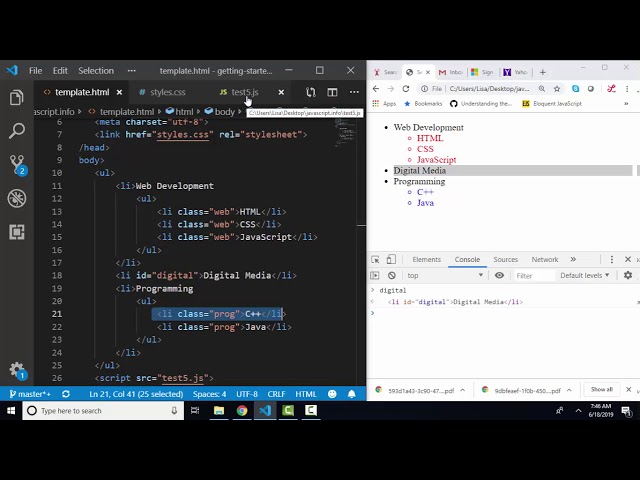
Task: Open DevTools console settings gear
Action: (x=628, y=276)
